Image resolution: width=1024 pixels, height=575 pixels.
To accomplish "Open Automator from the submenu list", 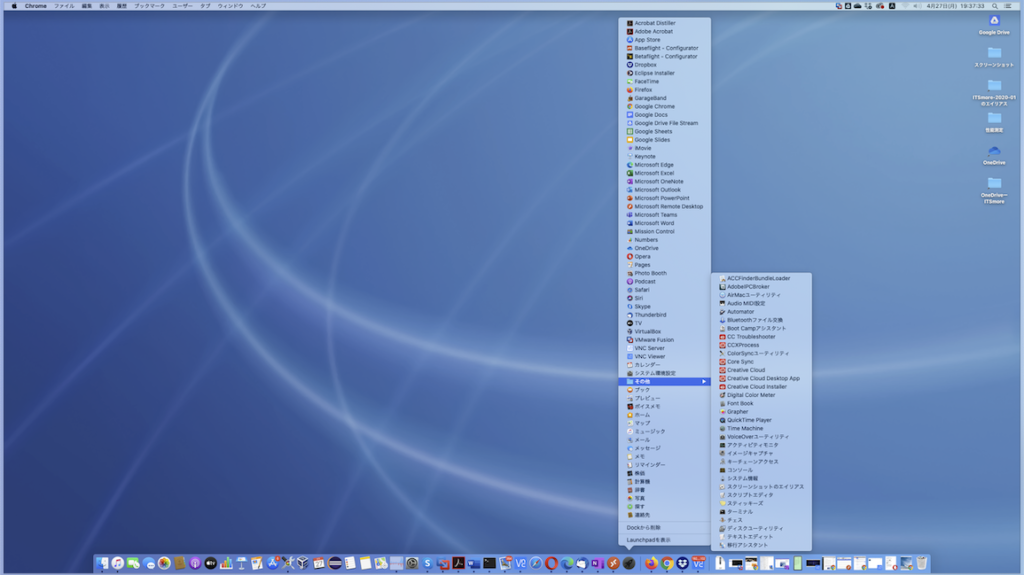I will pyautogui.click(x=741, y=312).
